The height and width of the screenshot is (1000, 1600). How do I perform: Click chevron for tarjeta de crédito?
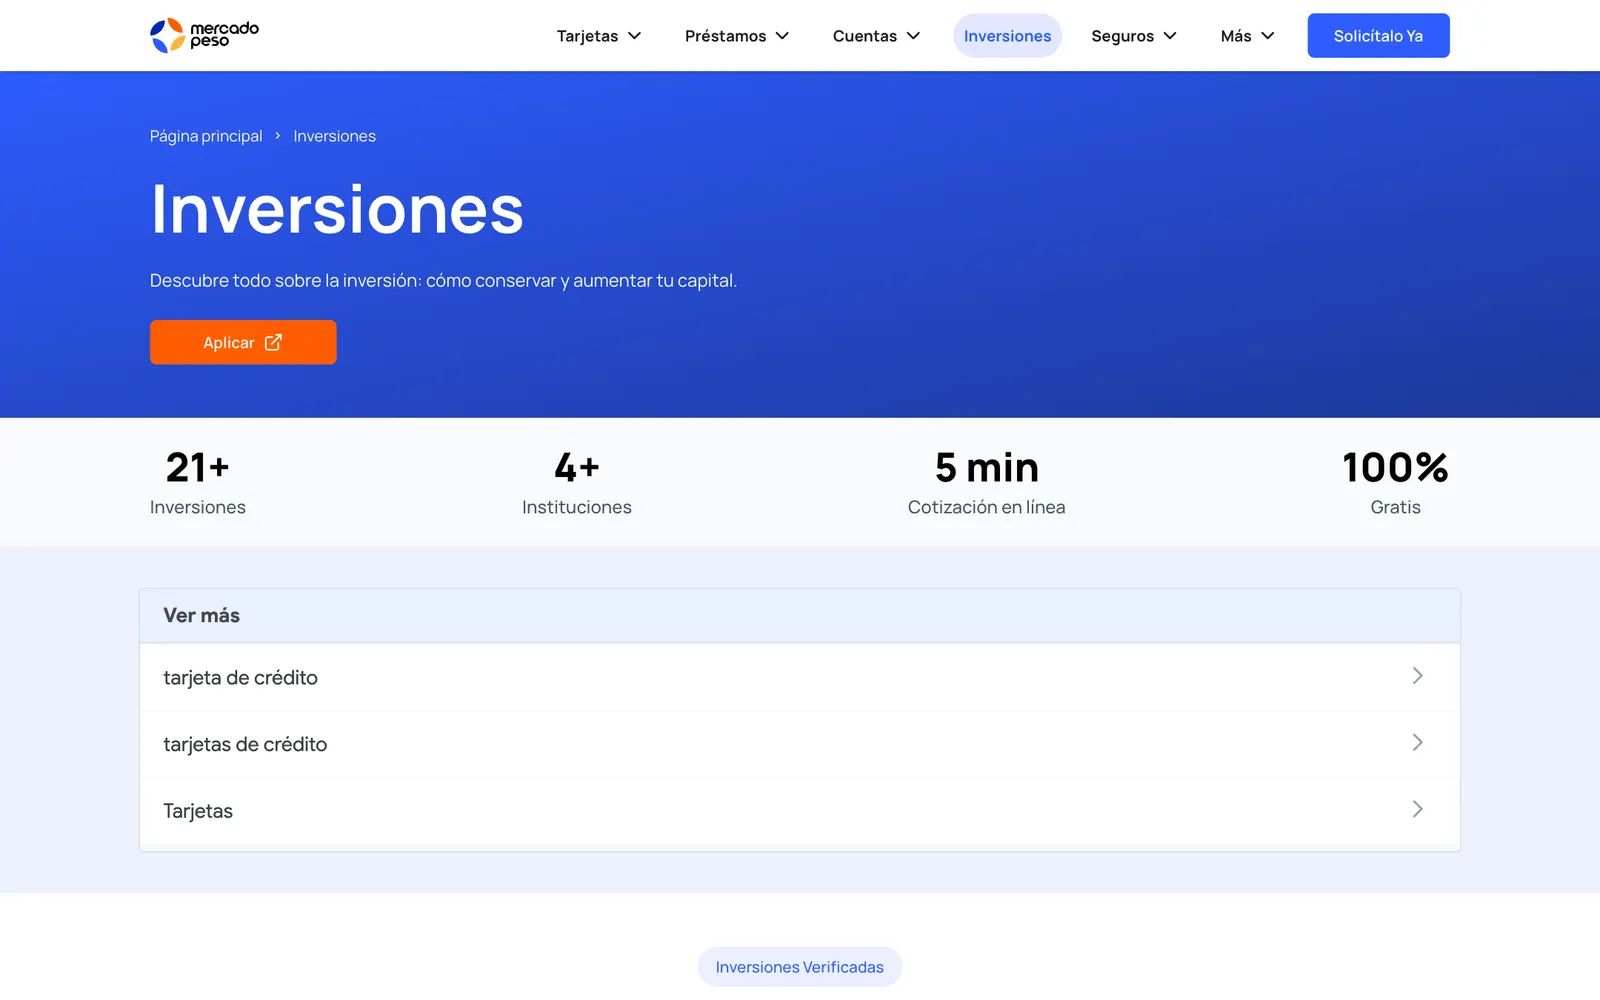pos(1417,676)
